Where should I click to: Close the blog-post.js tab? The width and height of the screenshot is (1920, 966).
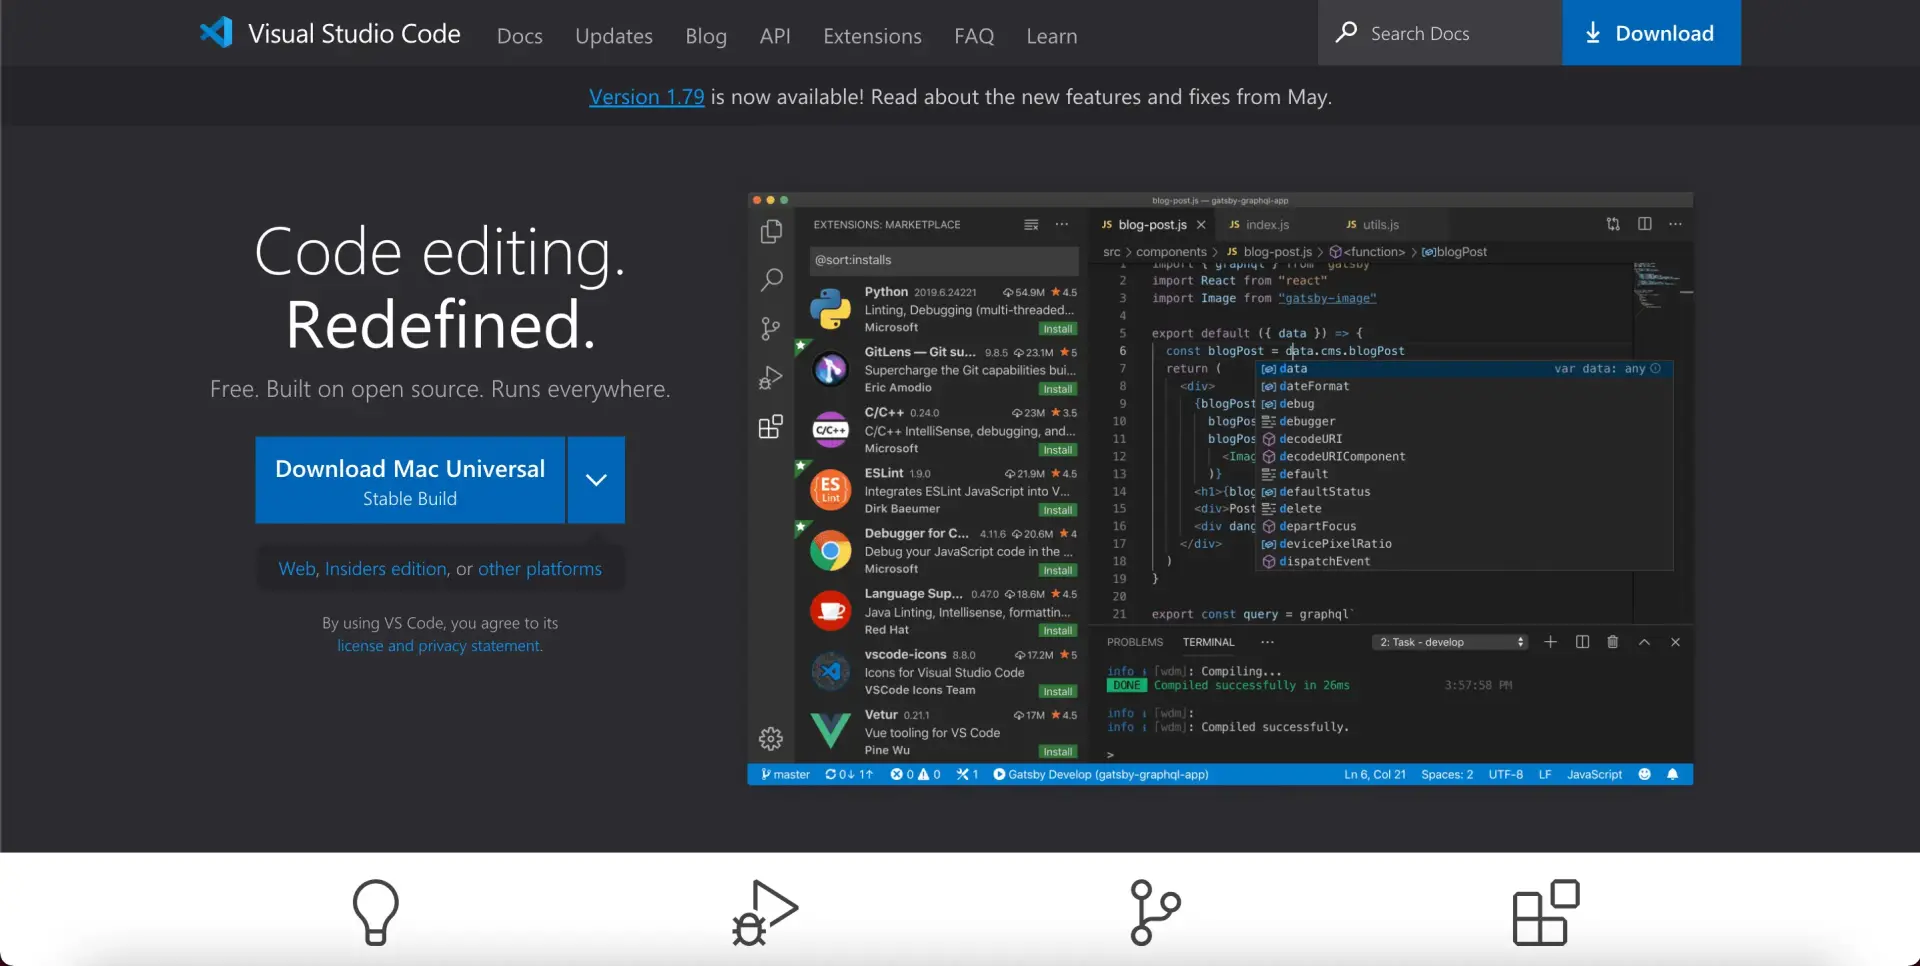point(1201,225)
